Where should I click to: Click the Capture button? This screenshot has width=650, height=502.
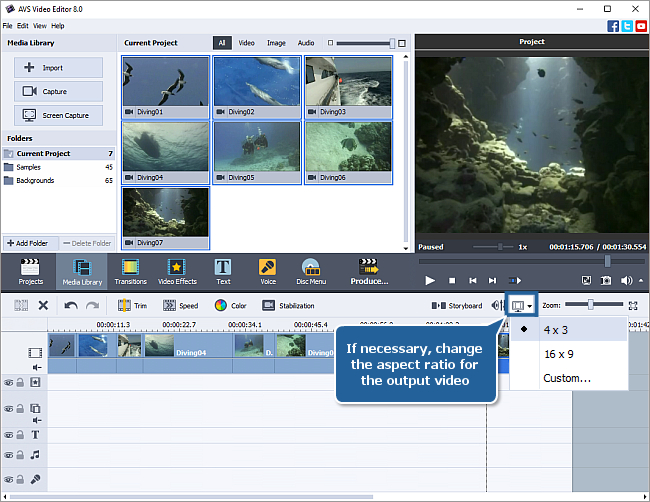point(58,91)
